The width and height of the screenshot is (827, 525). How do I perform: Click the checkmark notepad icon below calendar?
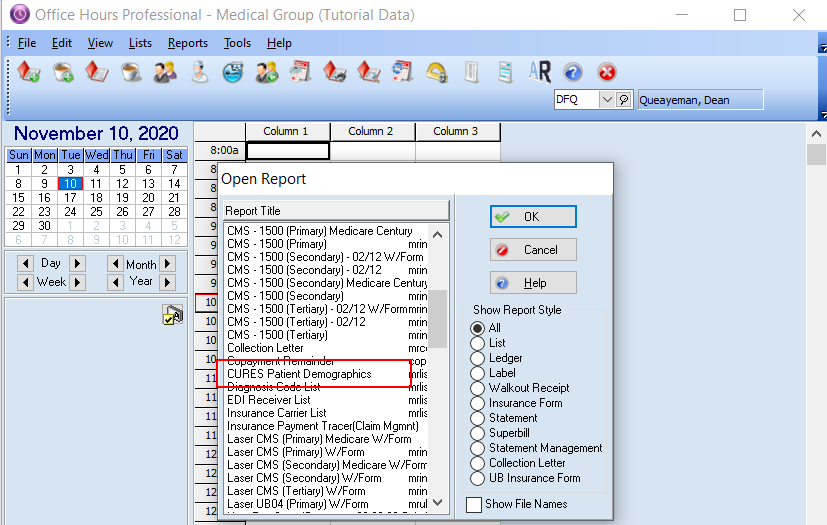coord(172,314)
